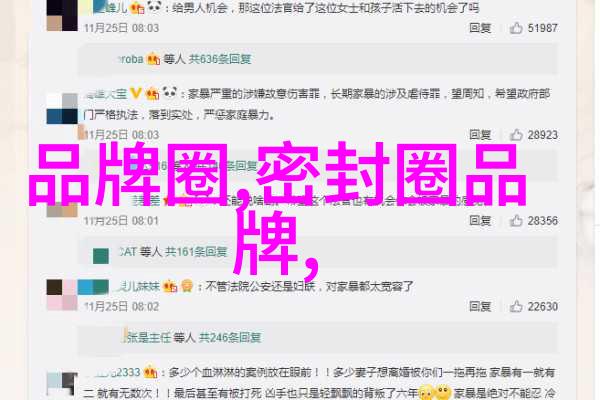Viewport: 600px width, 400px height.
Task: Reply to the comment with 22630 likes
Action: pyautogui.click(x=480, y=306)
